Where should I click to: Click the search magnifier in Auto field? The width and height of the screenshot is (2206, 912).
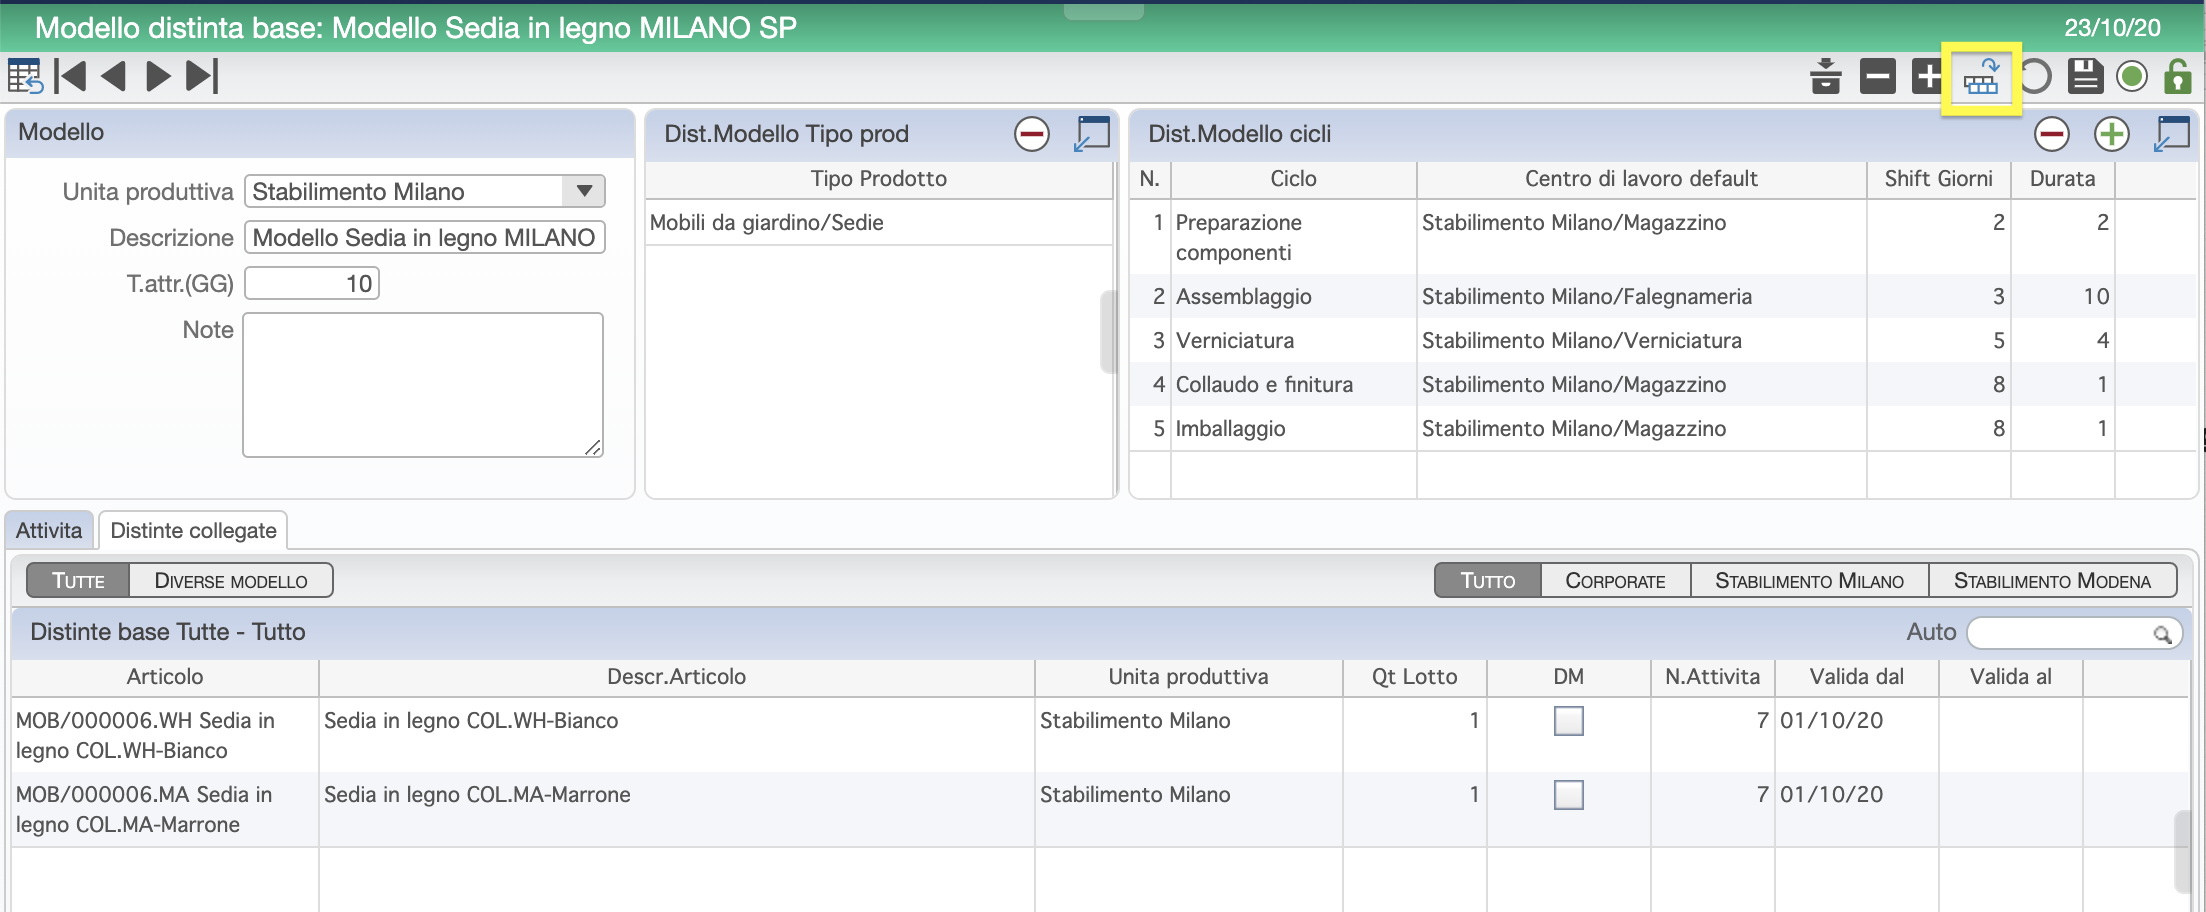click(x=2162, y=634)
